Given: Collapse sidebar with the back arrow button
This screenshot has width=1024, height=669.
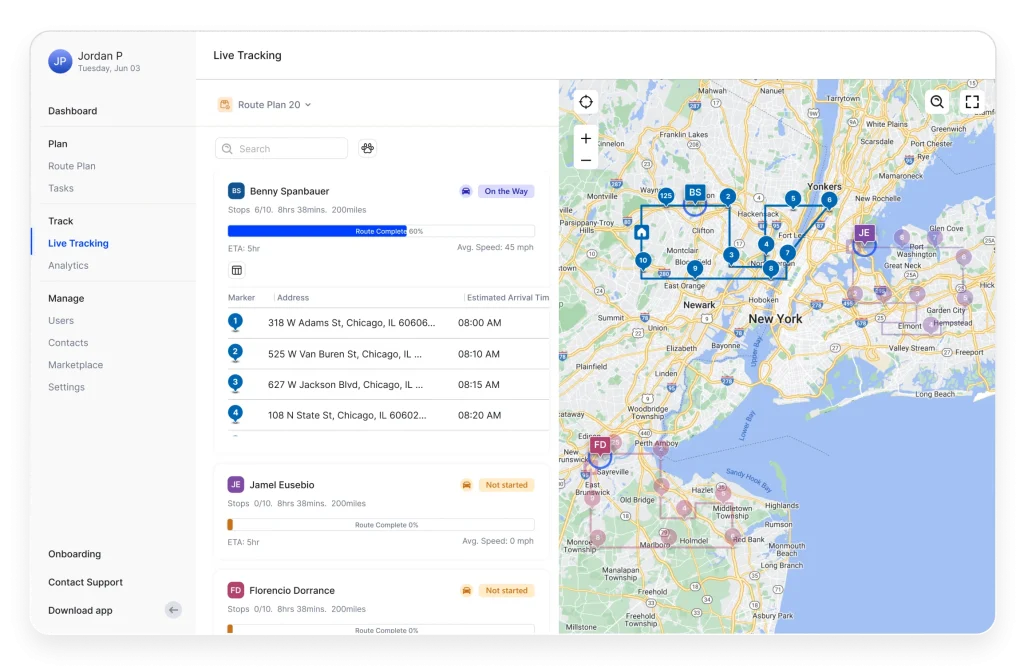Looking at the screenshot, I should click(173, 610).
